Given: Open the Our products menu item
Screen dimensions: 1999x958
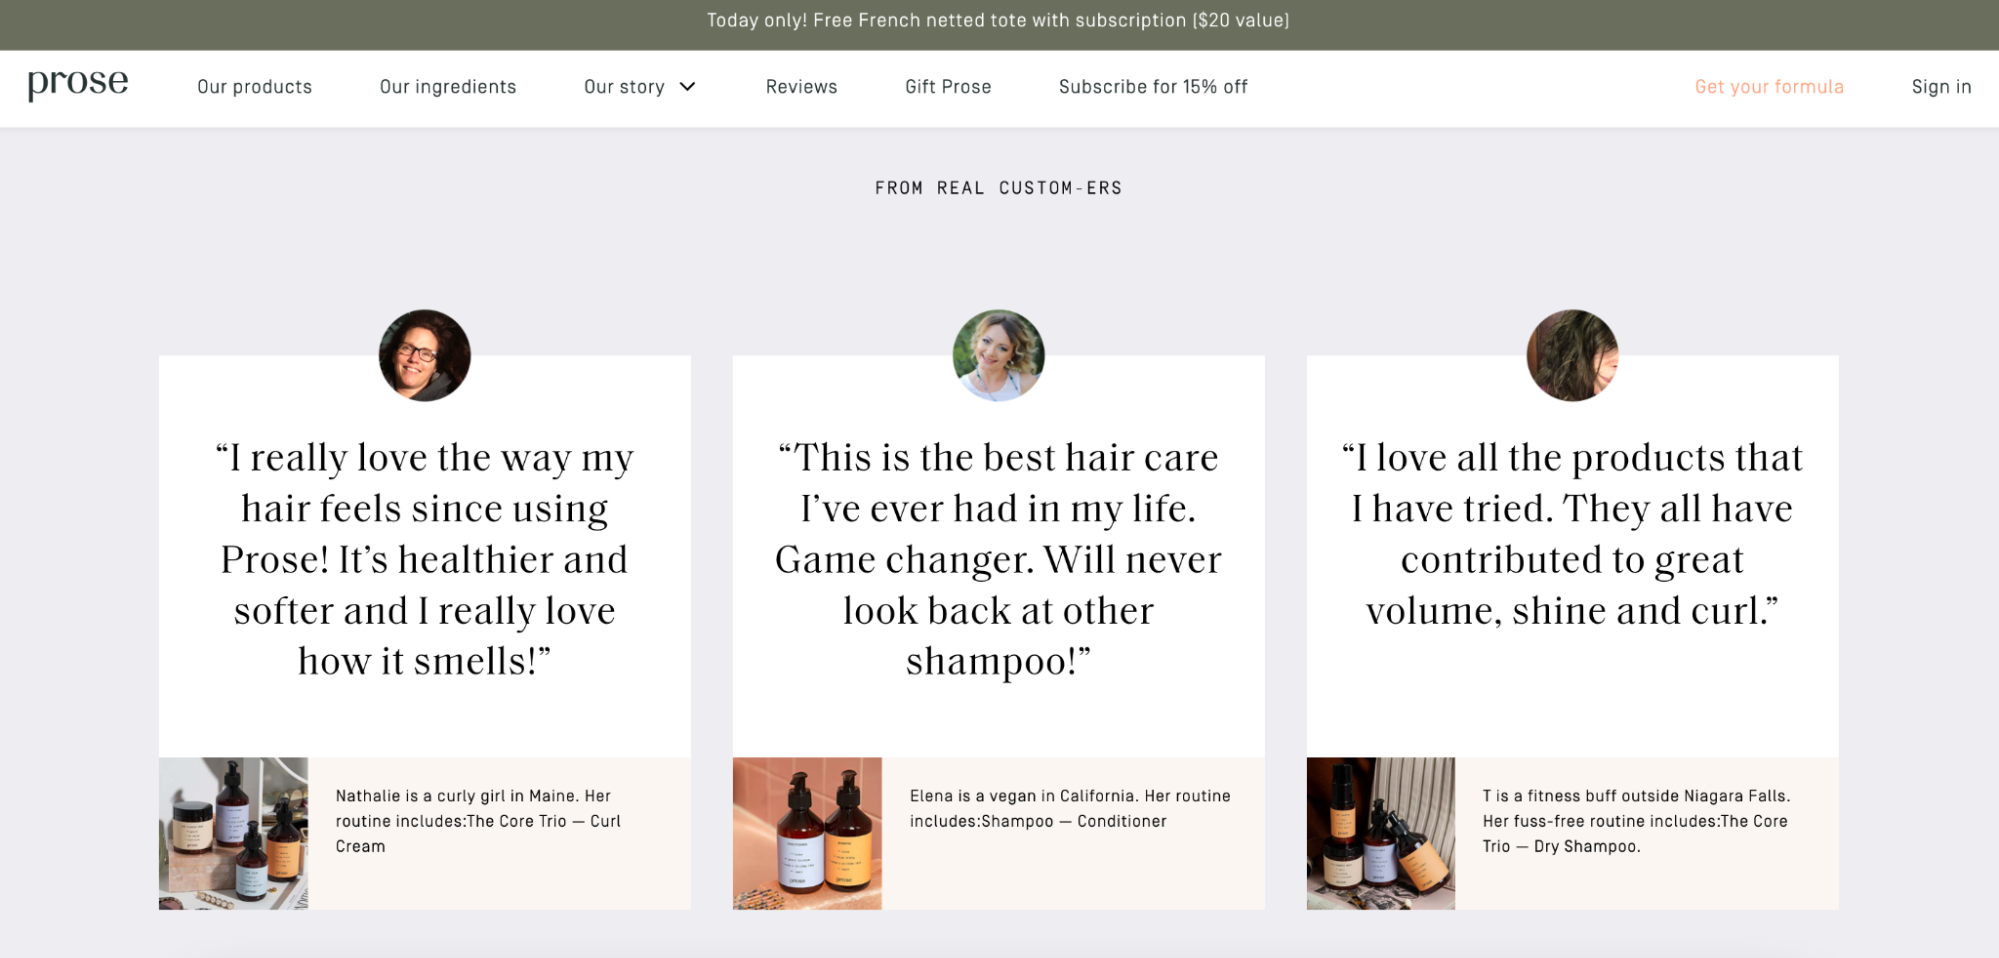Looking at the screenshot, I should click(x=255, y=87).
